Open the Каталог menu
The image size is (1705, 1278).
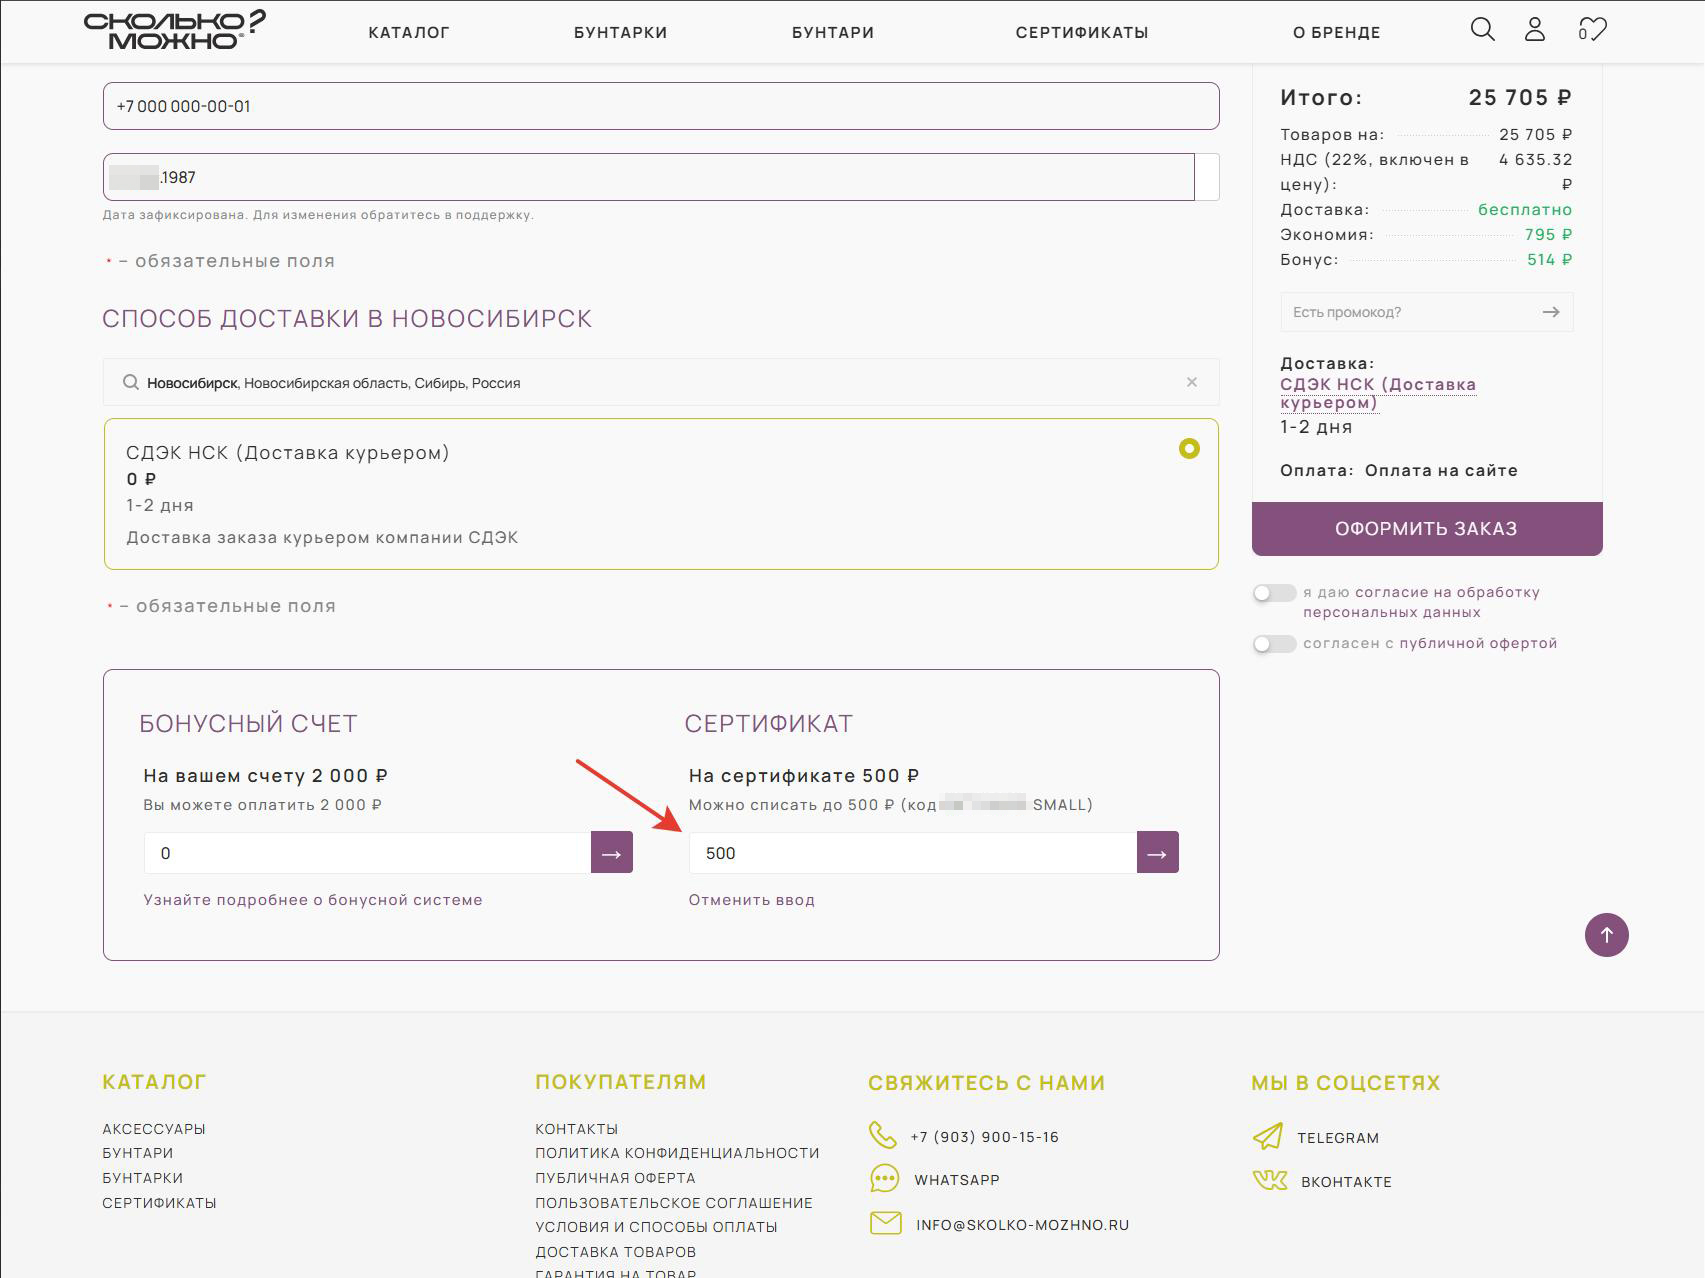coord(409,32)
